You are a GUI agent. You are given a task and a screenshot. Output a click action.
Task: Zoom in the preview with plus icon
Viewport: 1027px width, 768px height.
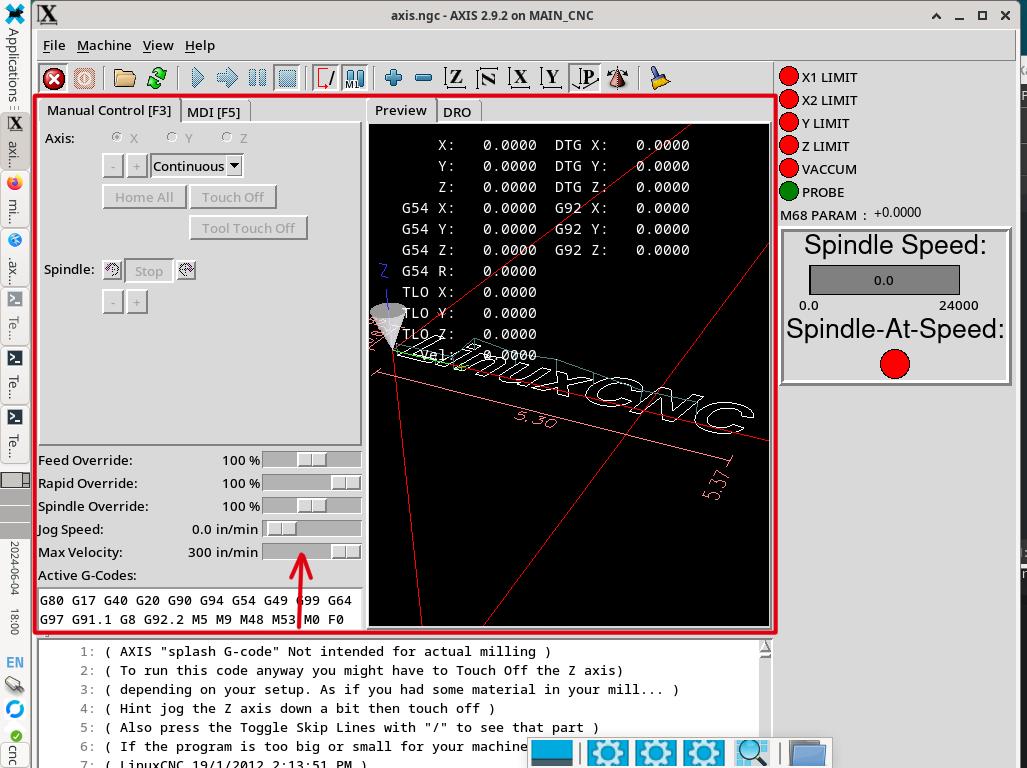(394, 79)
